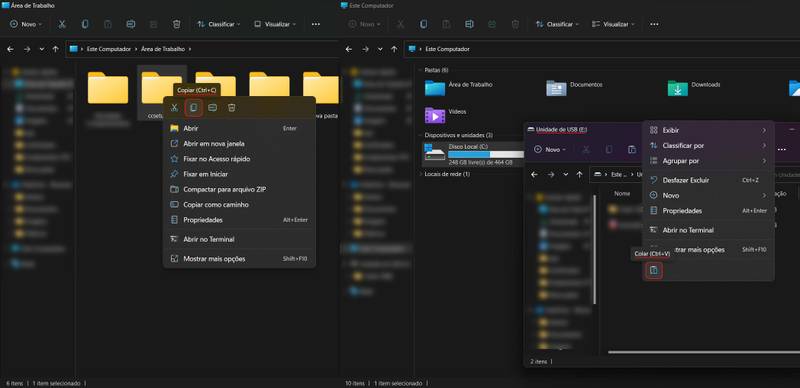Click the Copiar icon in the folder context menu
Viewport: 800px width, 388px height.
(x=193, y=107)
